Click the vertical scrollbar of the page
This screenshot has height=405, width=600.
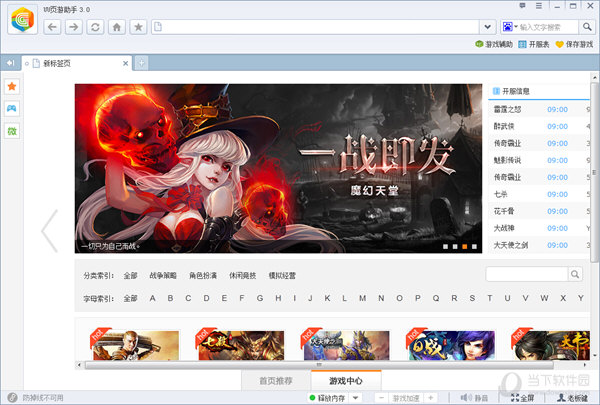pos(594,172)
